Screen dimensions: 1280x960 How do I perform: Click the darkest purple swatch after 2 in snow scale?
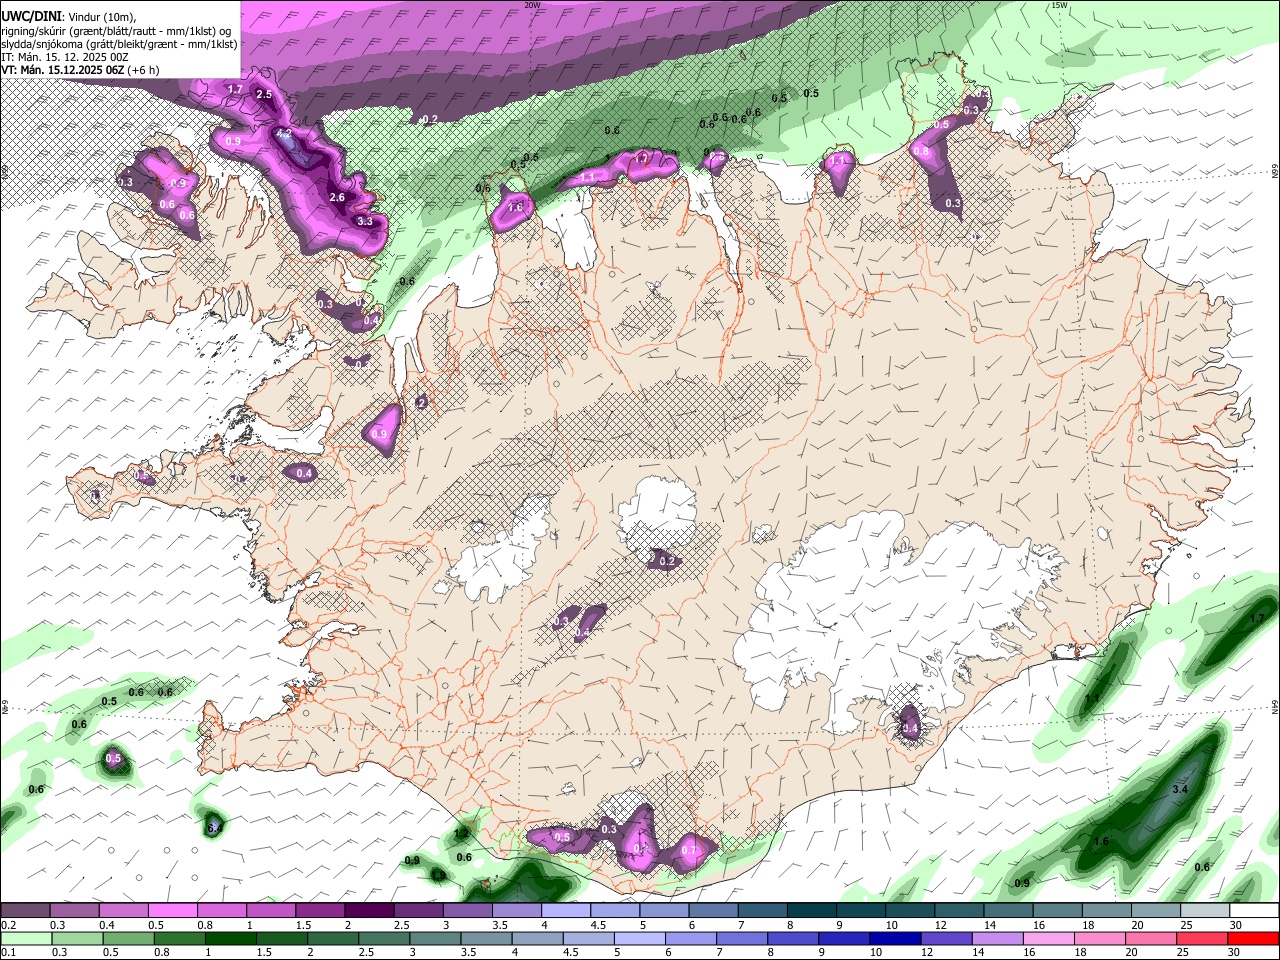369,911
